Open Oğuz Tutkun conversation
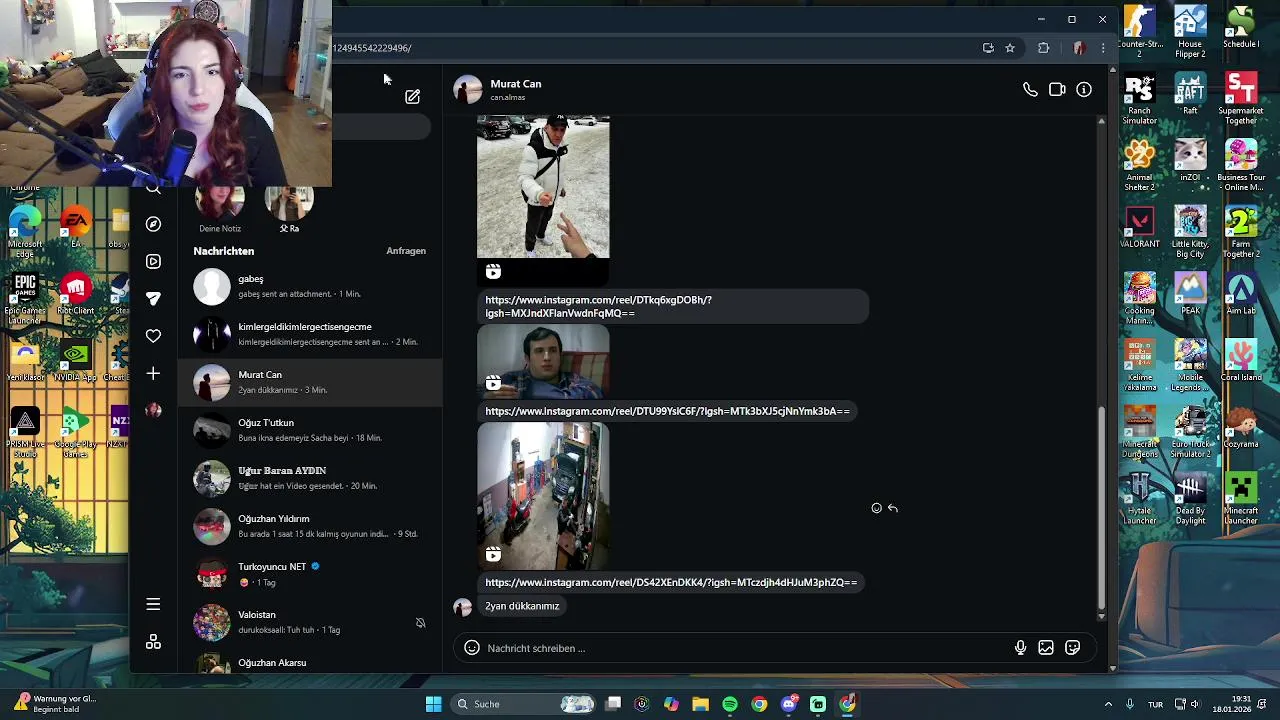Screen dimensions: 1280x720 (310, 430)
